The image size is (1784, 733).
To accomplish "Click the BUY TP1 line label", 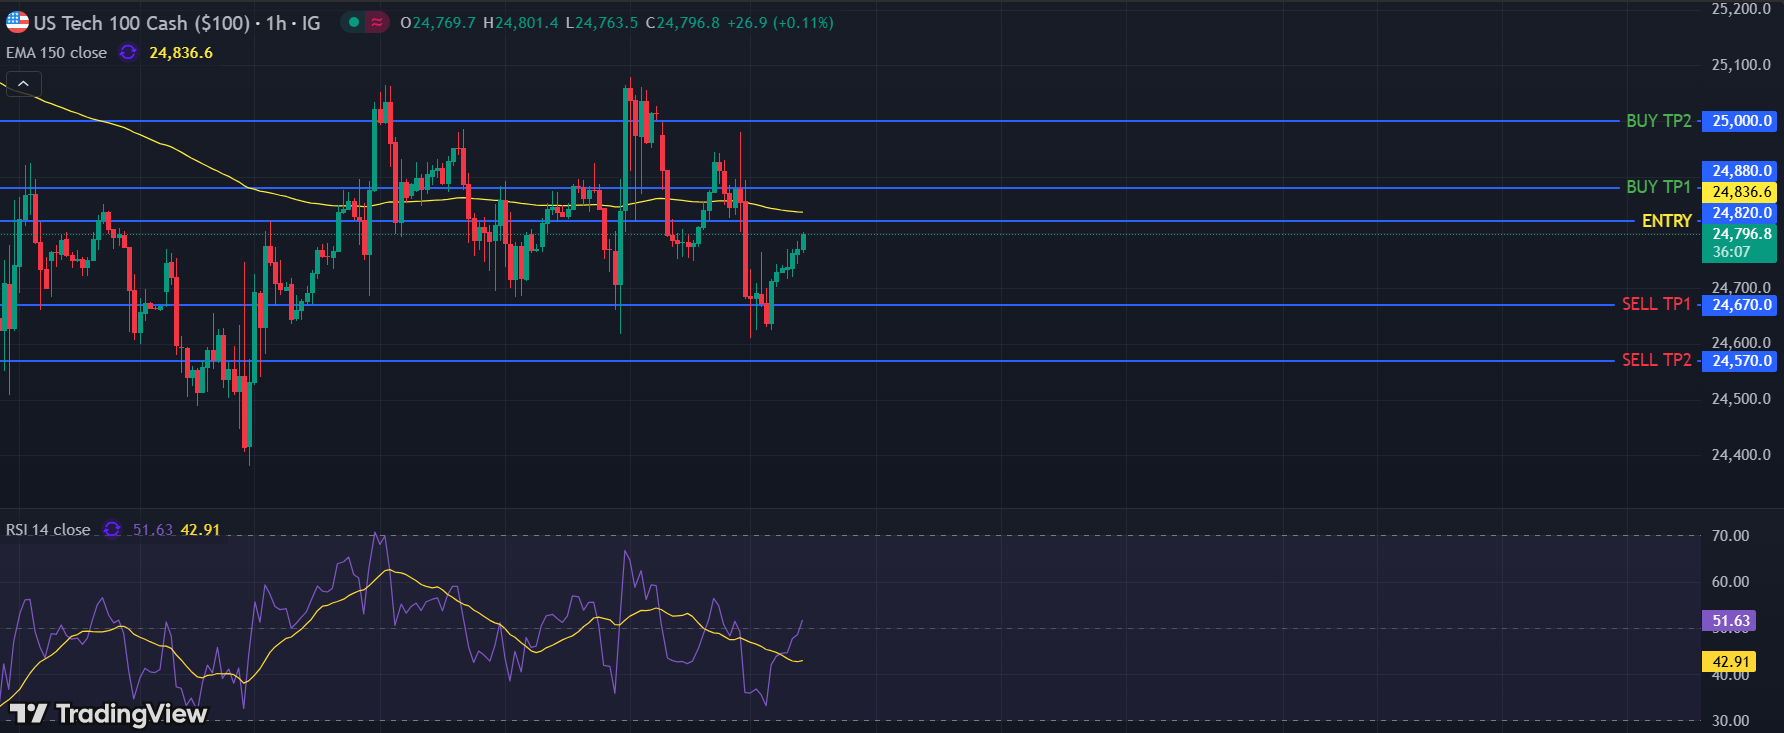I will (1658, 187).
